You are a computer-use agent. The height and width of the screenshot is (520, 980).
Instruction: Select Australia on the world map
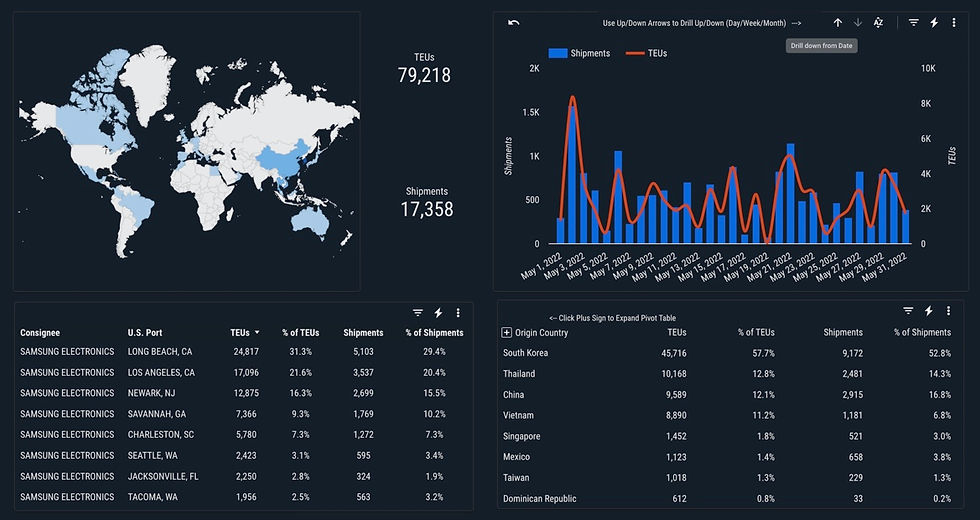[x=310, y=220]
